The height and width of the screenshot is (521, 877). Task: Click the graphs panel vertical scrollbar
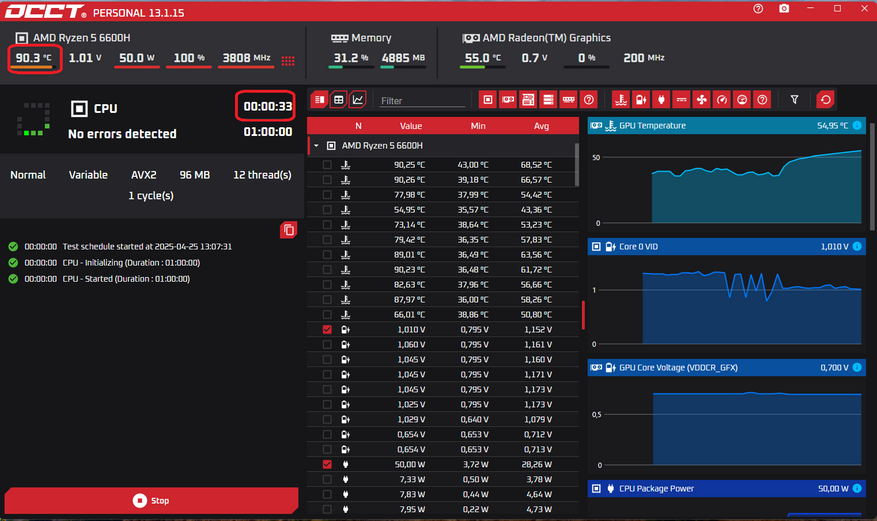point(872,176)
